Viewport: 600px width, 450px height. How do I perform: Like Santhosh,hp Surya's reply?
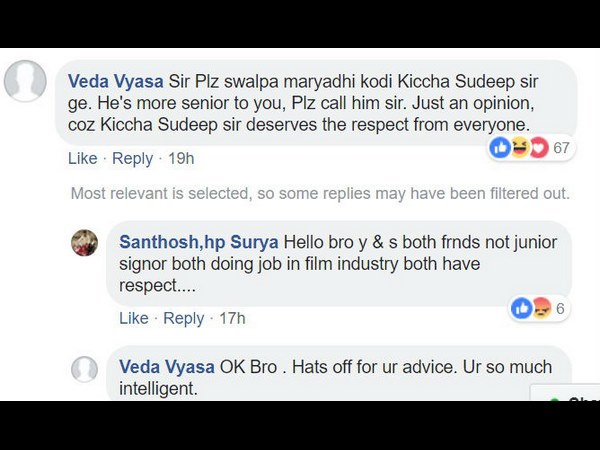[x=133, y=318]
